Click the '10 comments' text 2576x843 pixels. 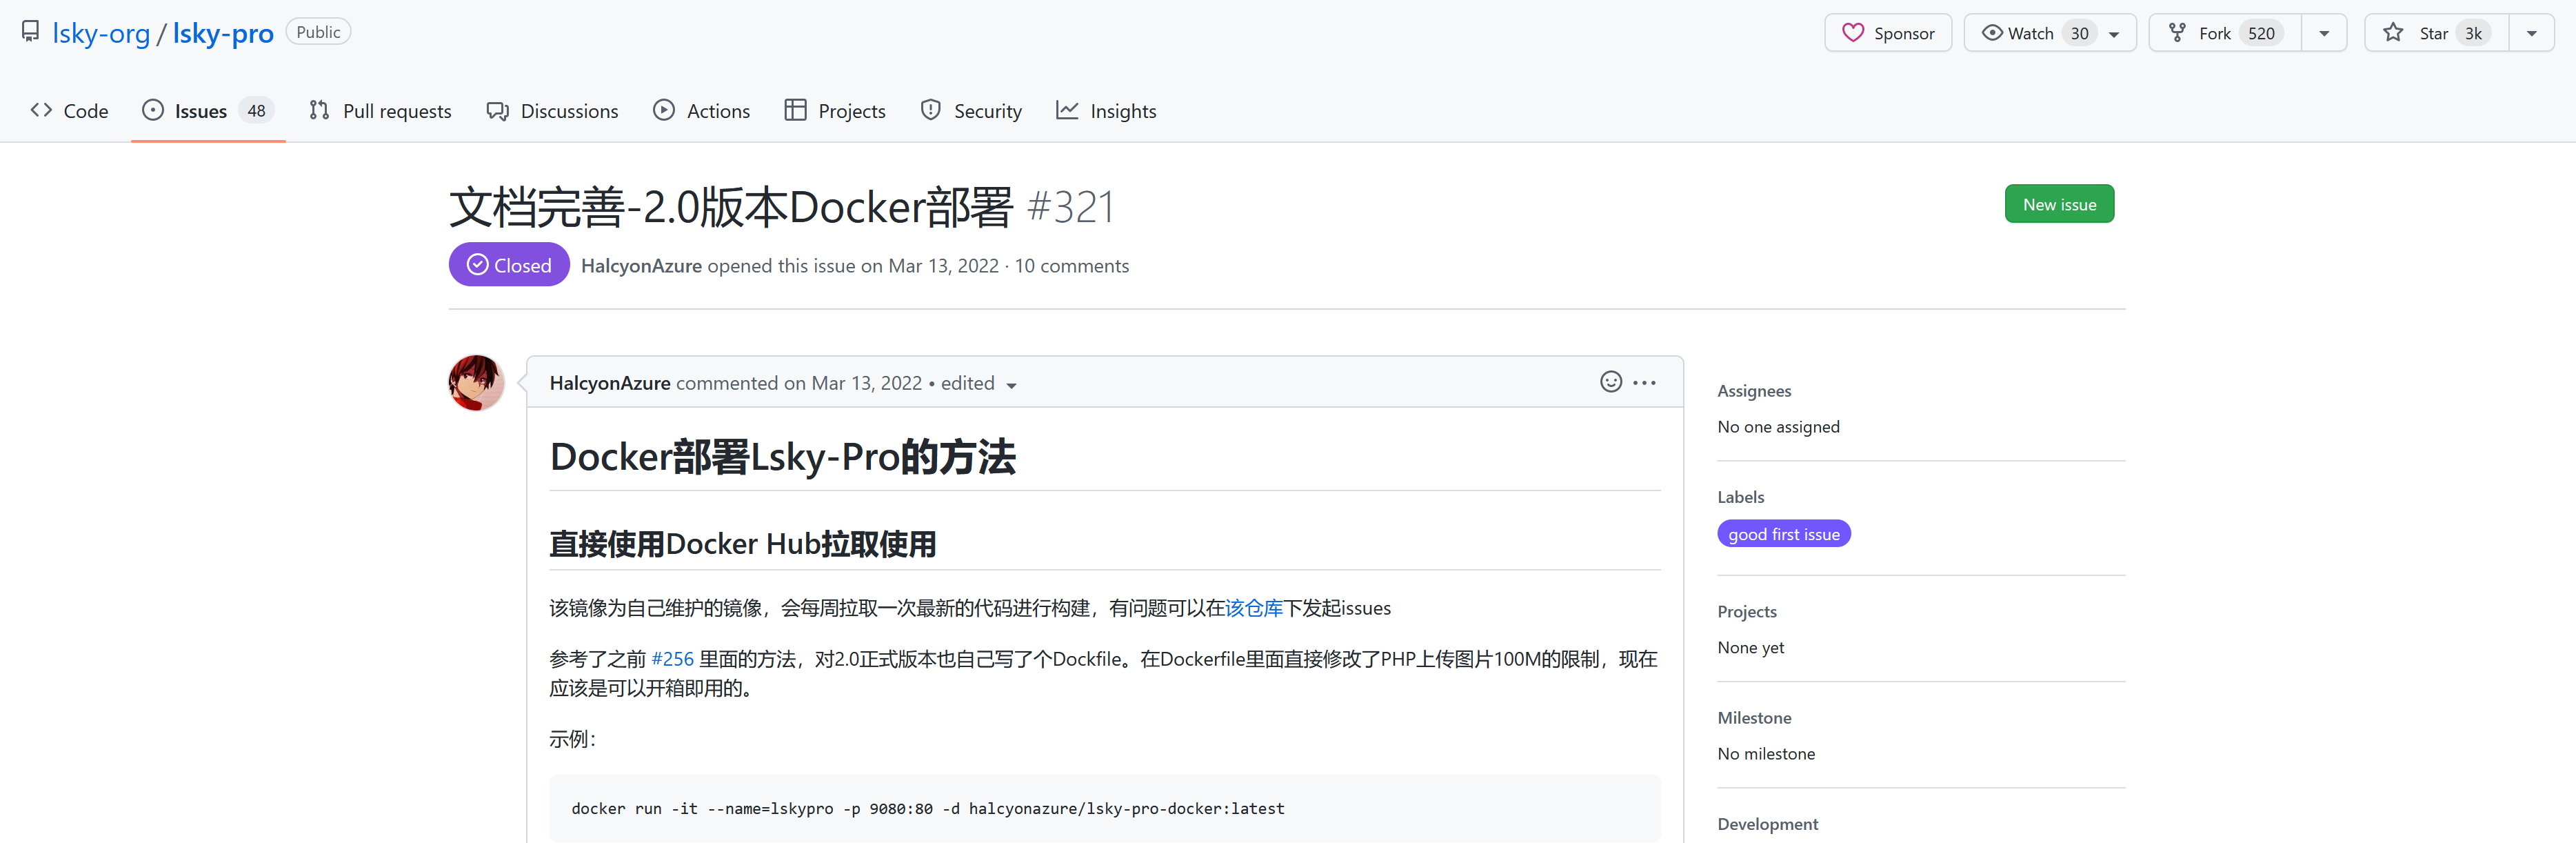pyautogui.click(x=1071, y=266)
